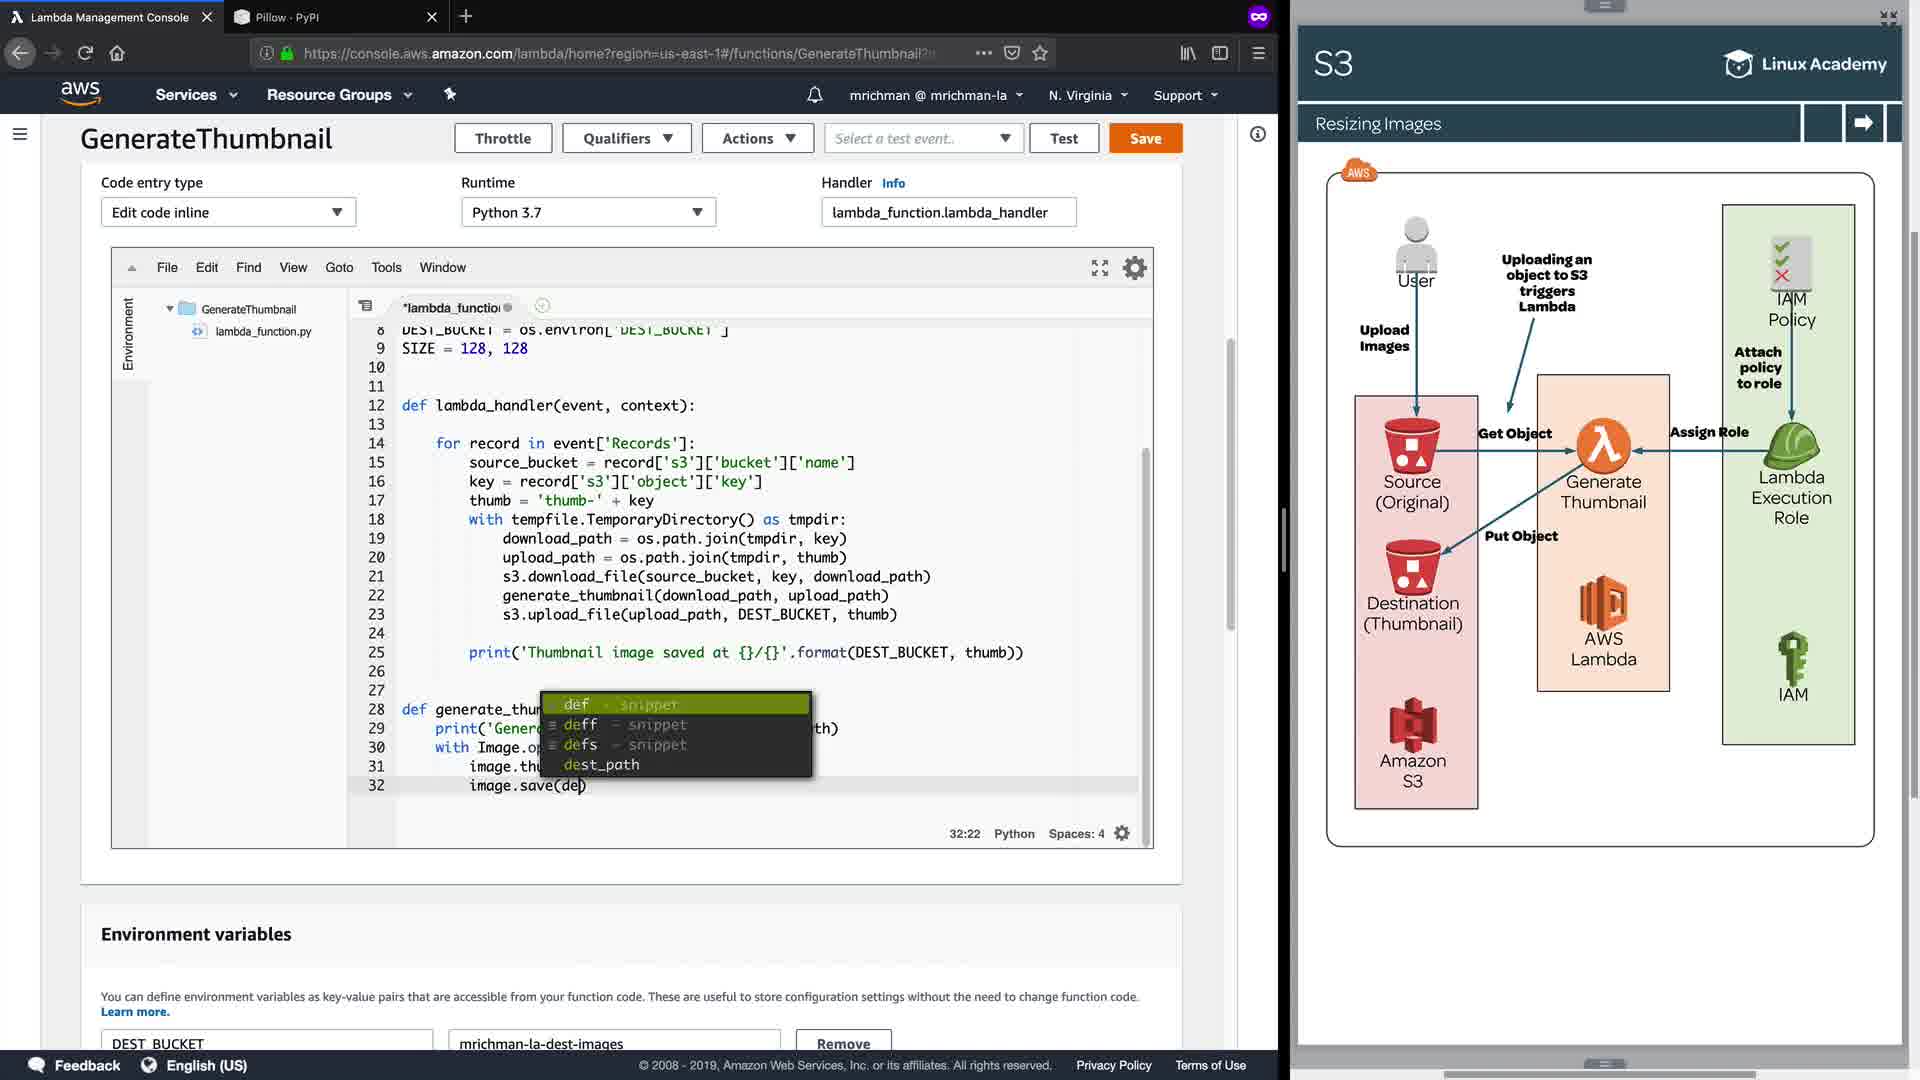1920x1080 pixels.
Task: Bookmark page with star icon
Action: tap(1040, 53)
